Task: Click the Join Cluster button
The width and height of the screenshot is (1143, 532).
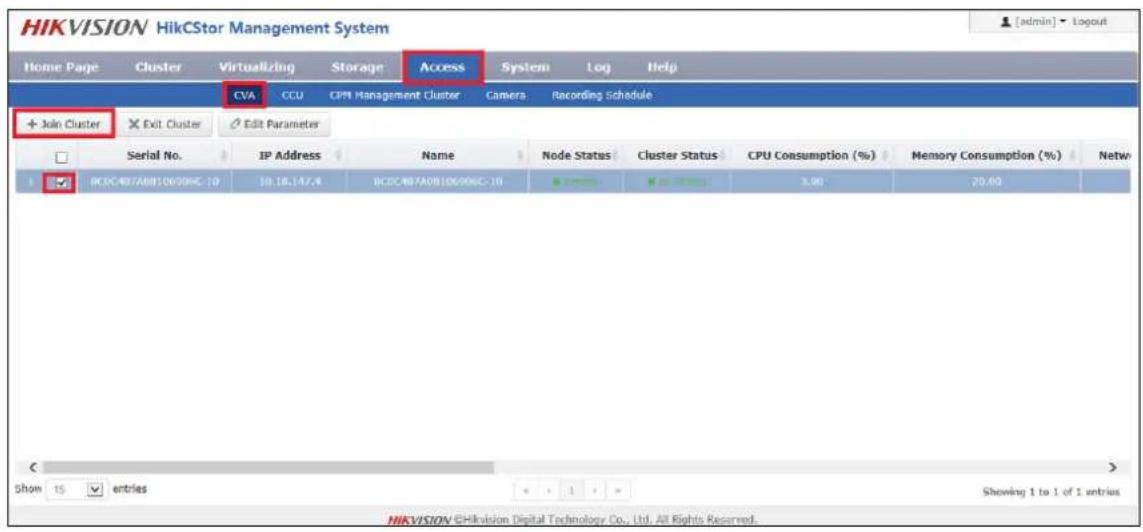Action: point(64,124)
